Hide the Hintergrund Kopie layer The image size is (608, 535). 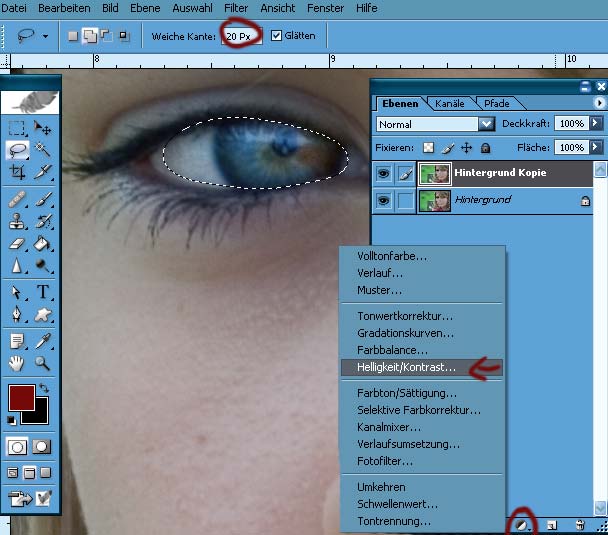pyautogui.click(x=385, y=174)
